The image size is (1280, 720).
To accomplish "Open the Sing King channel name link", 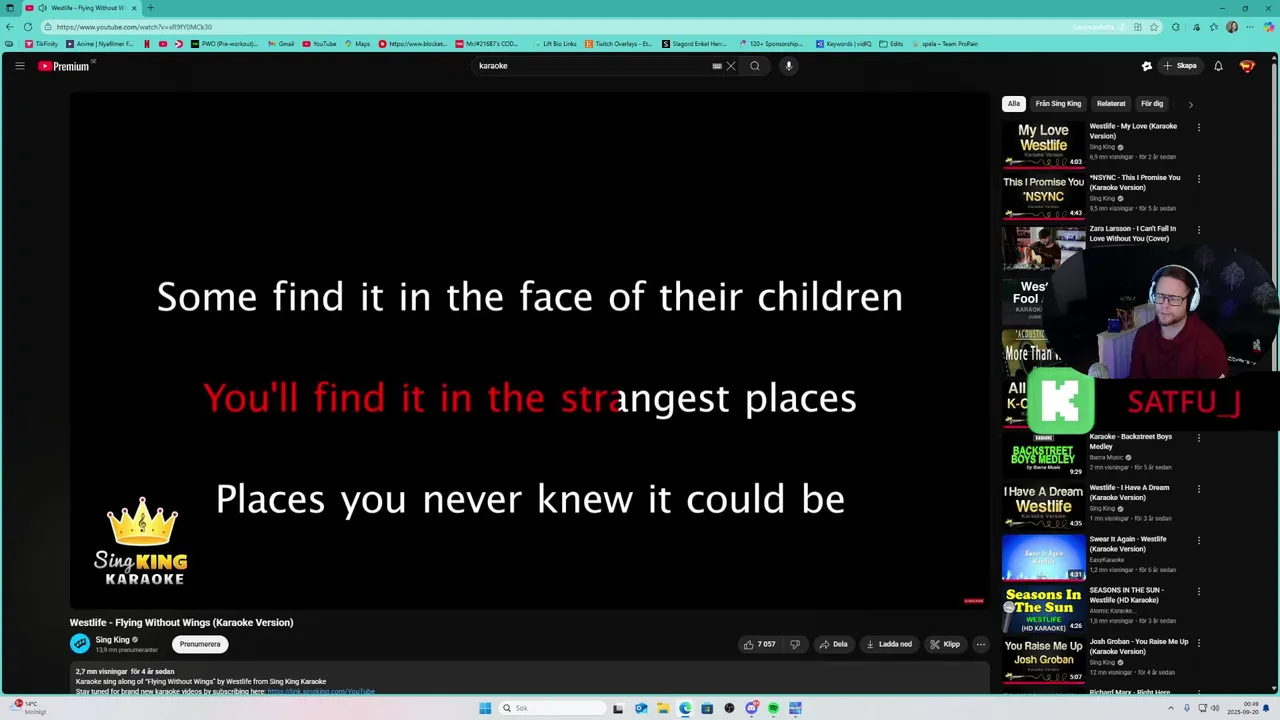I will point(112,640).
